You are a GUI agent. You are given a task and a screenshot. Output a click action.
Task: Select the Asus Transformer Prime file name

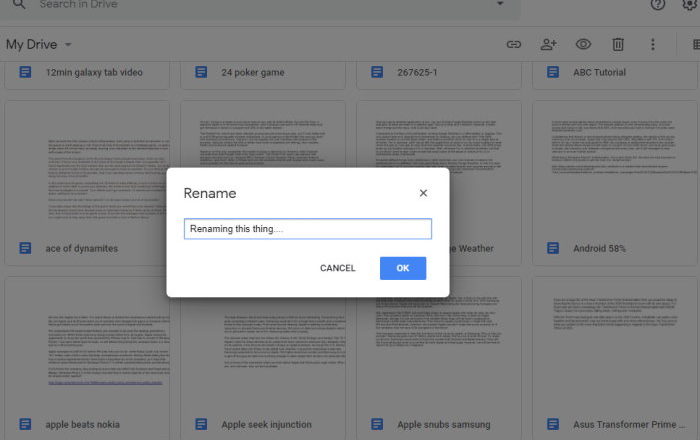(629, 424)
